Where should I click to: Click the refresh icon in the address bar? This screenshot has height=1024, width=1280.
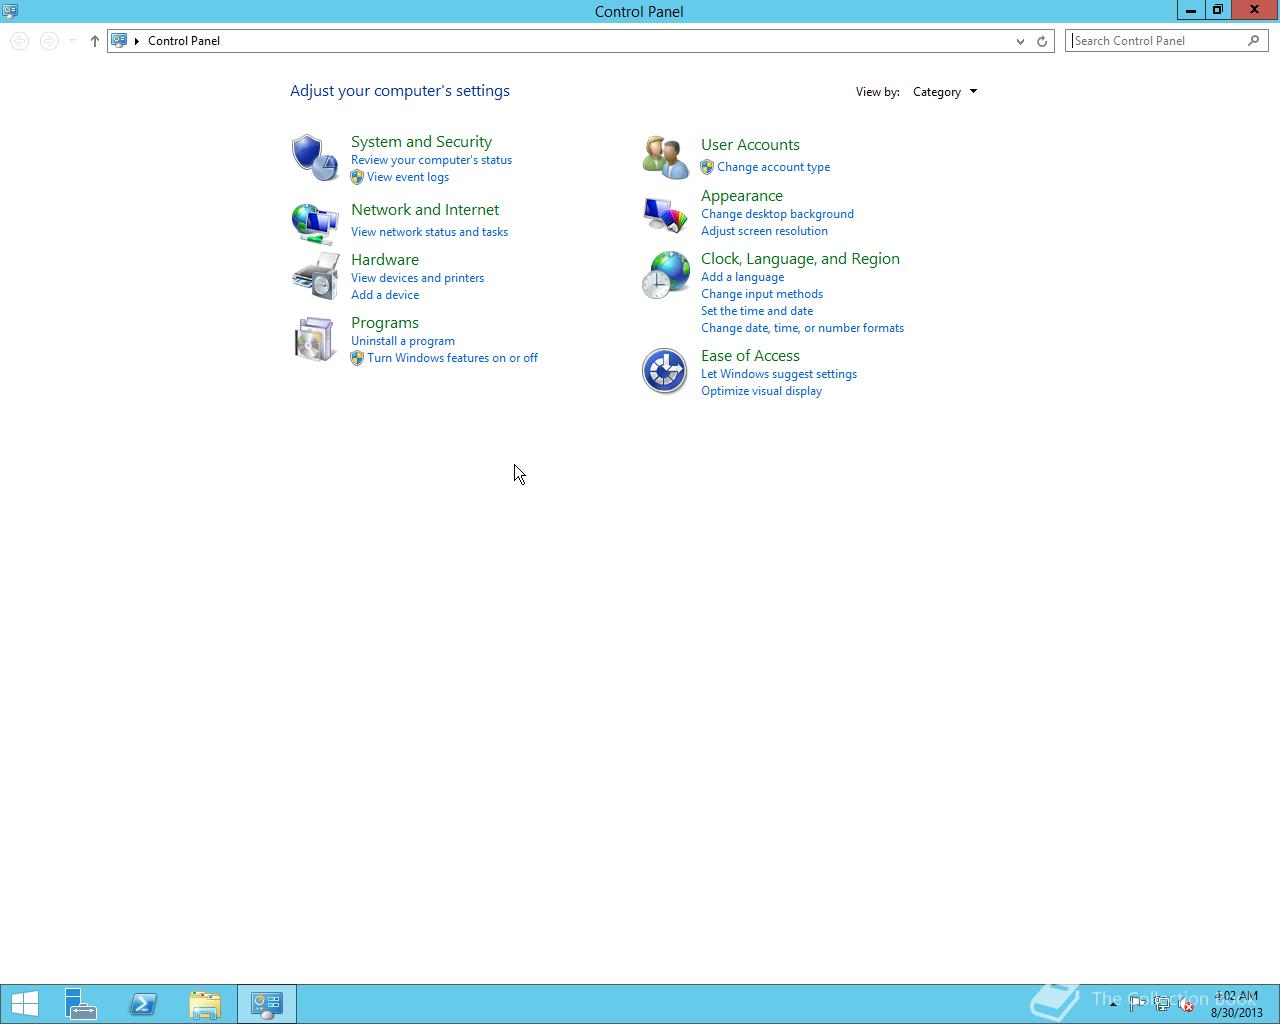(1042, 41)
